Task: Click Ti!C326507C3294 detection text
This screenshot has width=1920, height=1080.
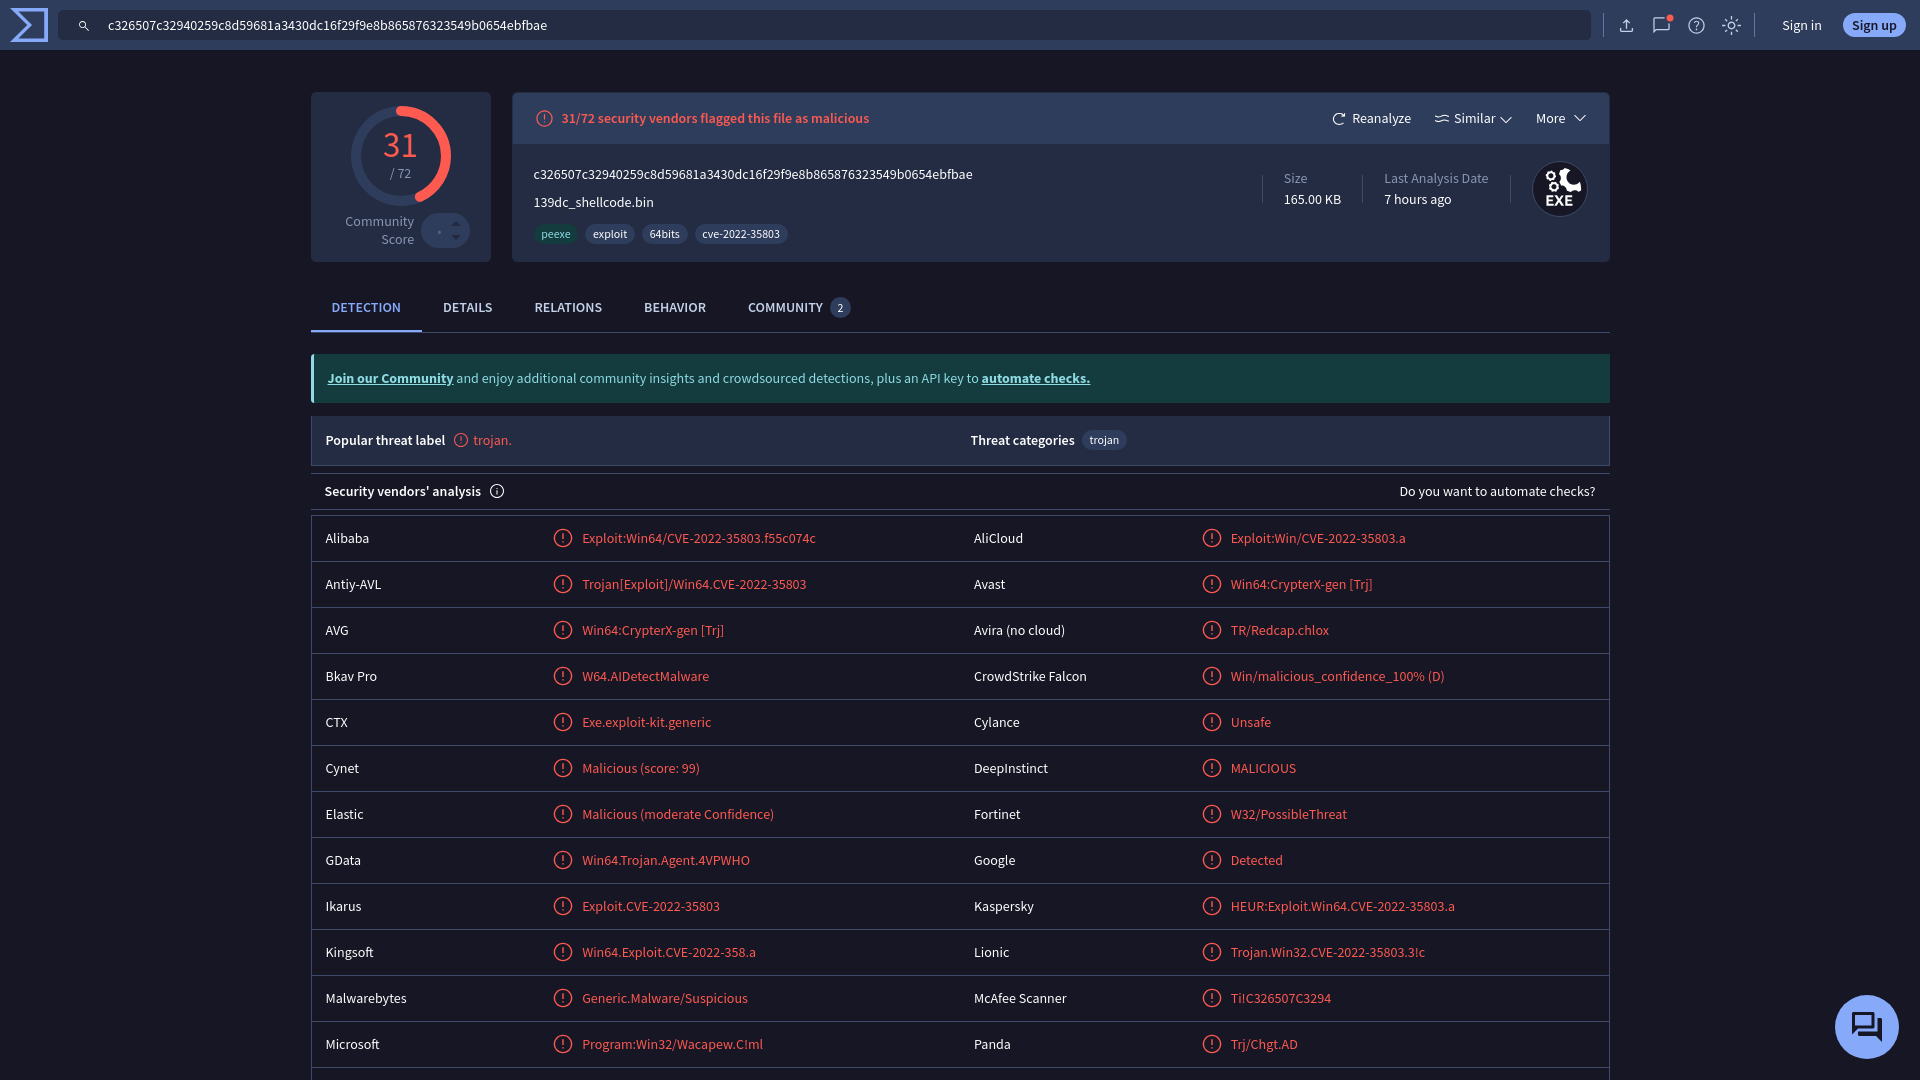Action: point(1281,999)
